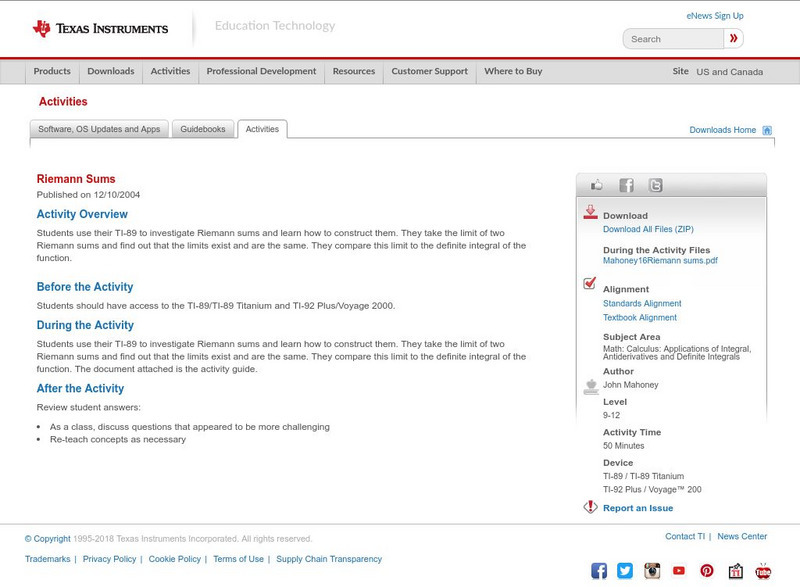Open TI's Instagram from the footer
Screen dimensions: 800x587
coord(651,570)
